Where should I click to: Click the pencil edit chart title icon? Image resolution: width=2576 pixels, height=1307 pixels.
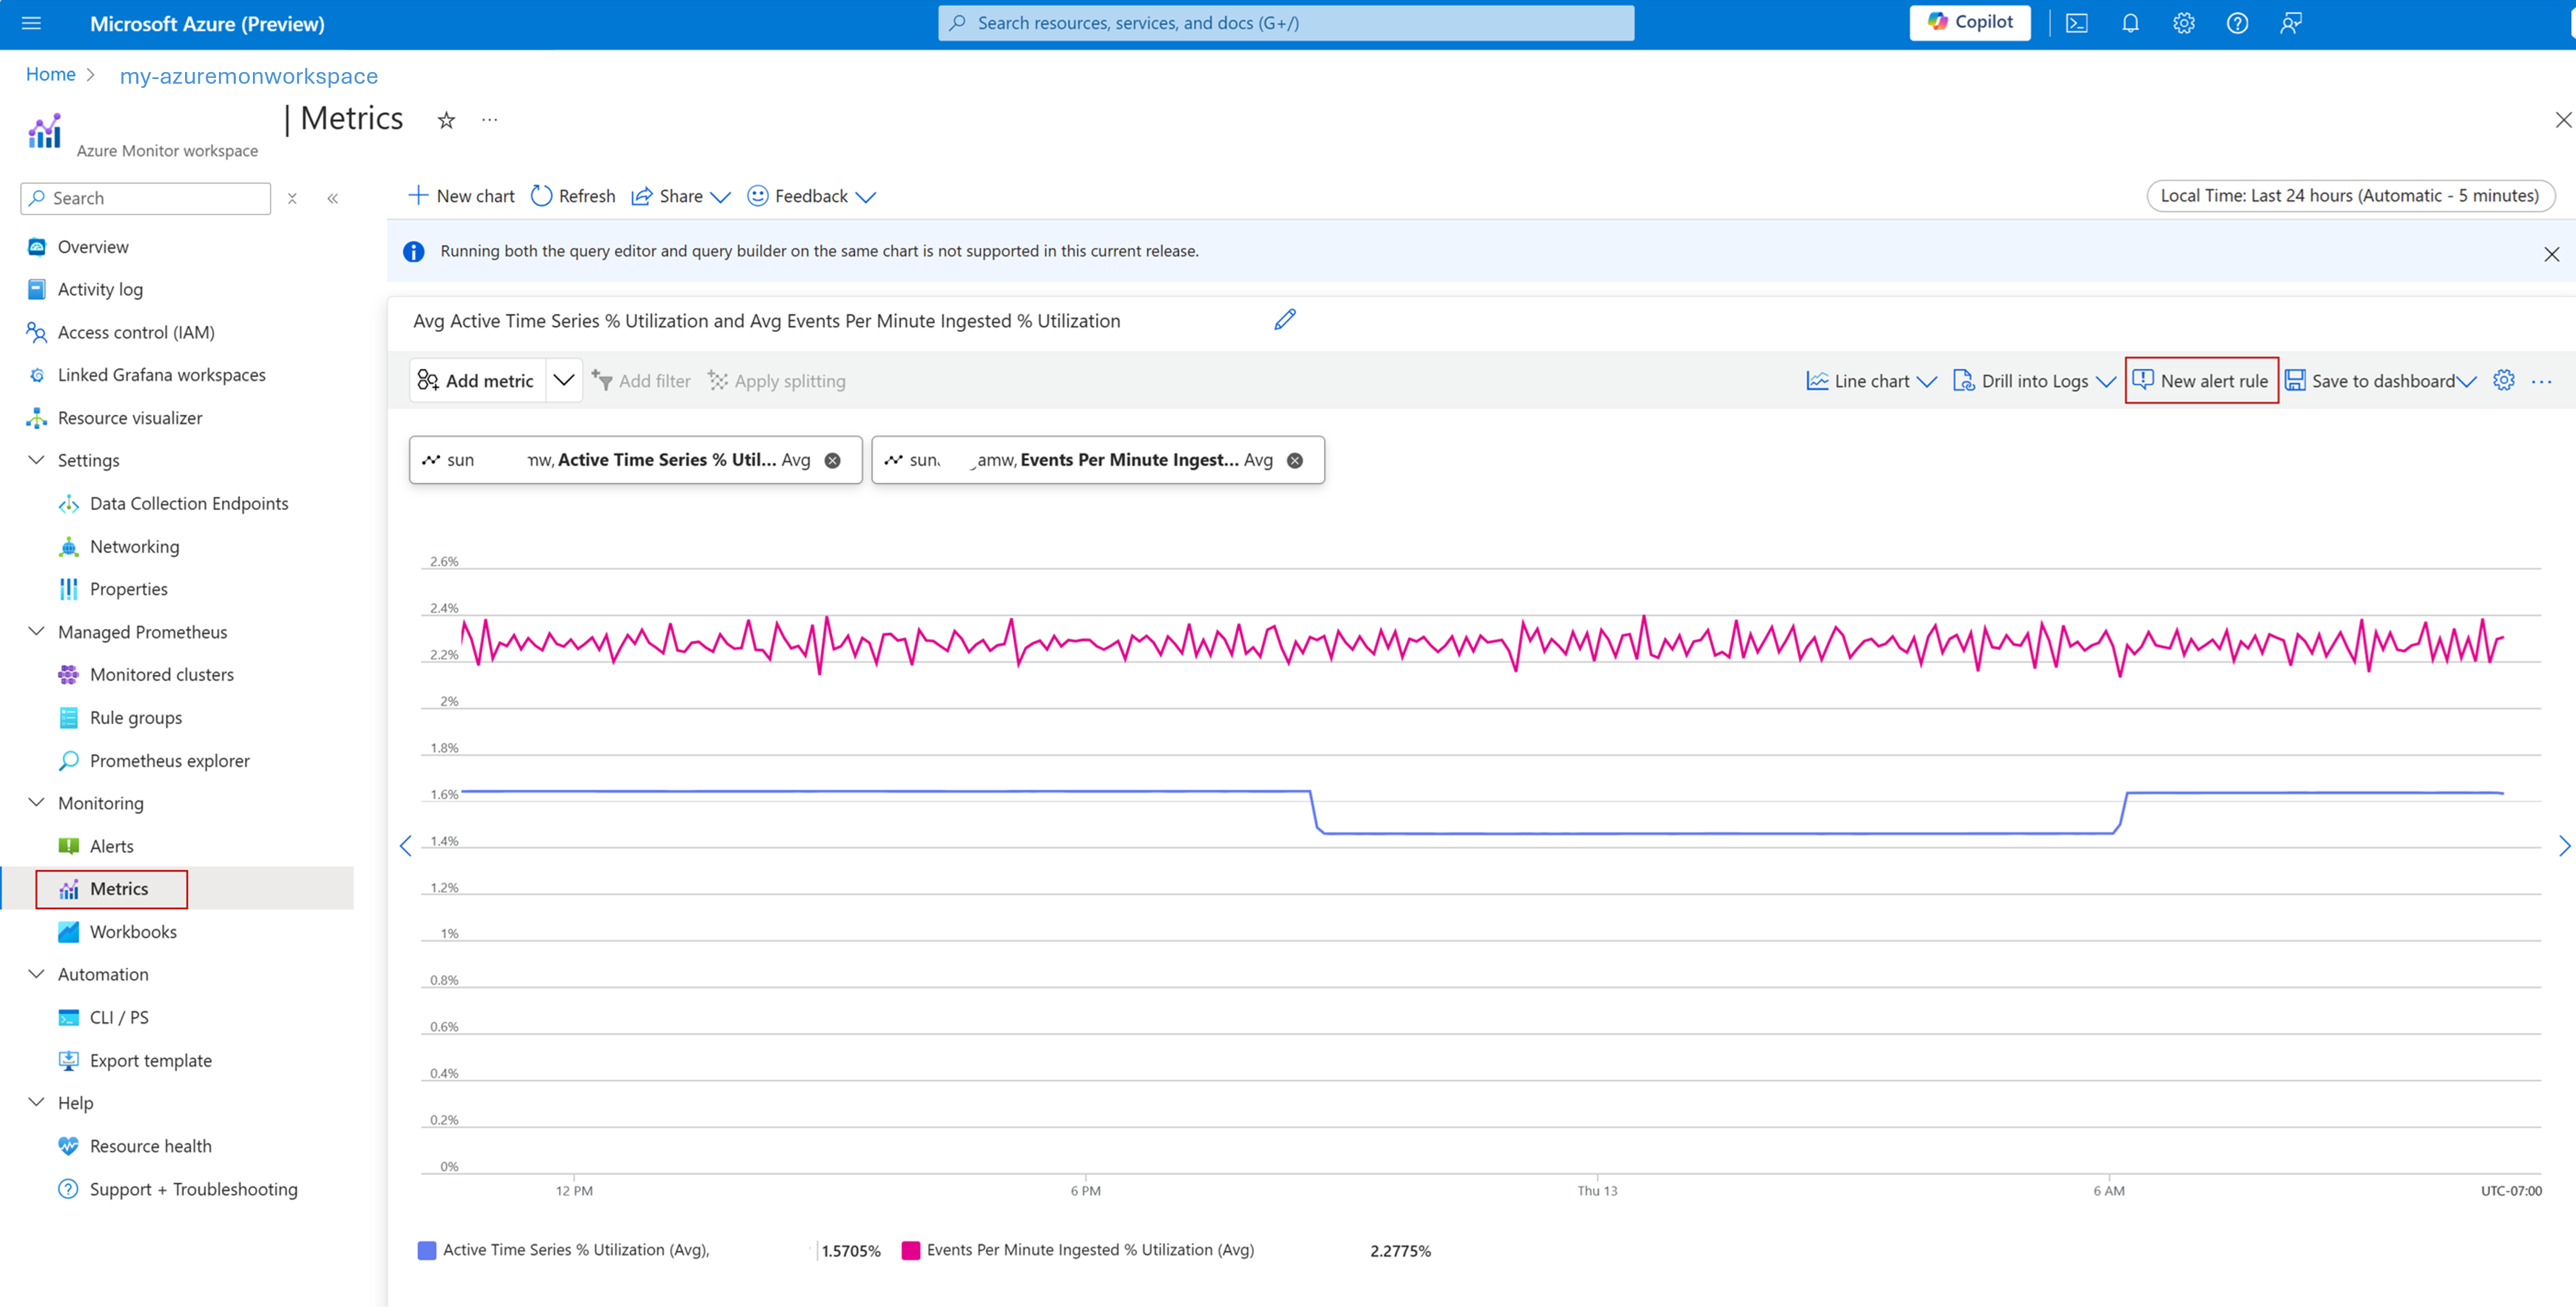coord(1285,320)
